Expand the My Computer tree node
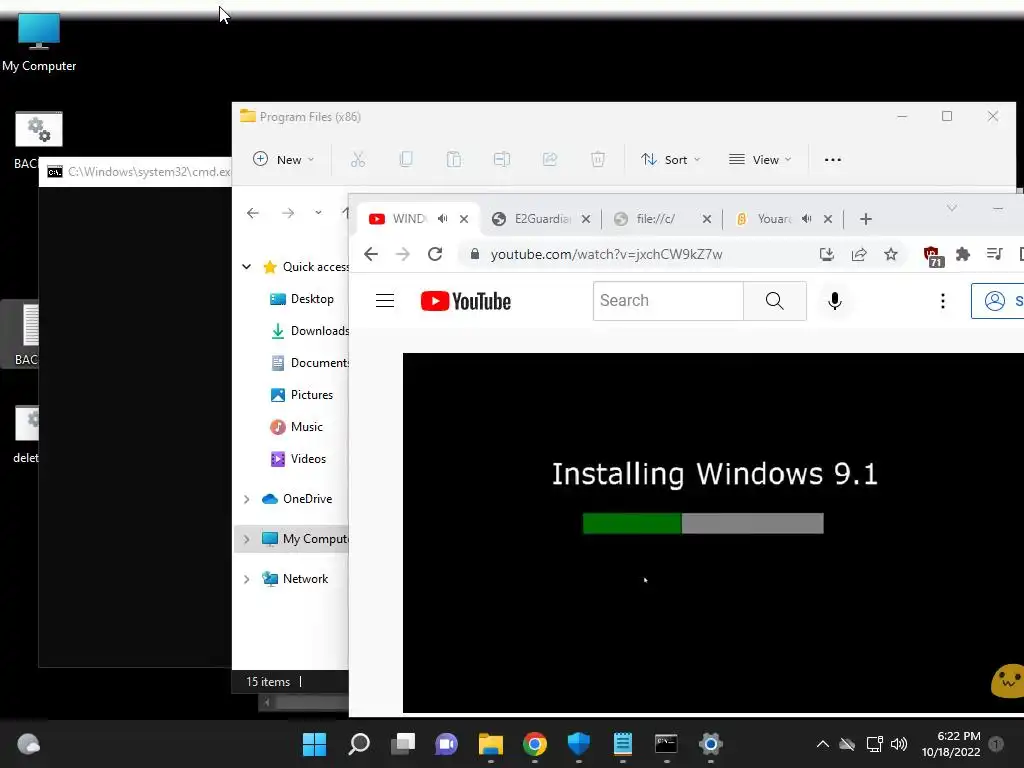The image size is (1024, 768). click(x=246, y=539)
